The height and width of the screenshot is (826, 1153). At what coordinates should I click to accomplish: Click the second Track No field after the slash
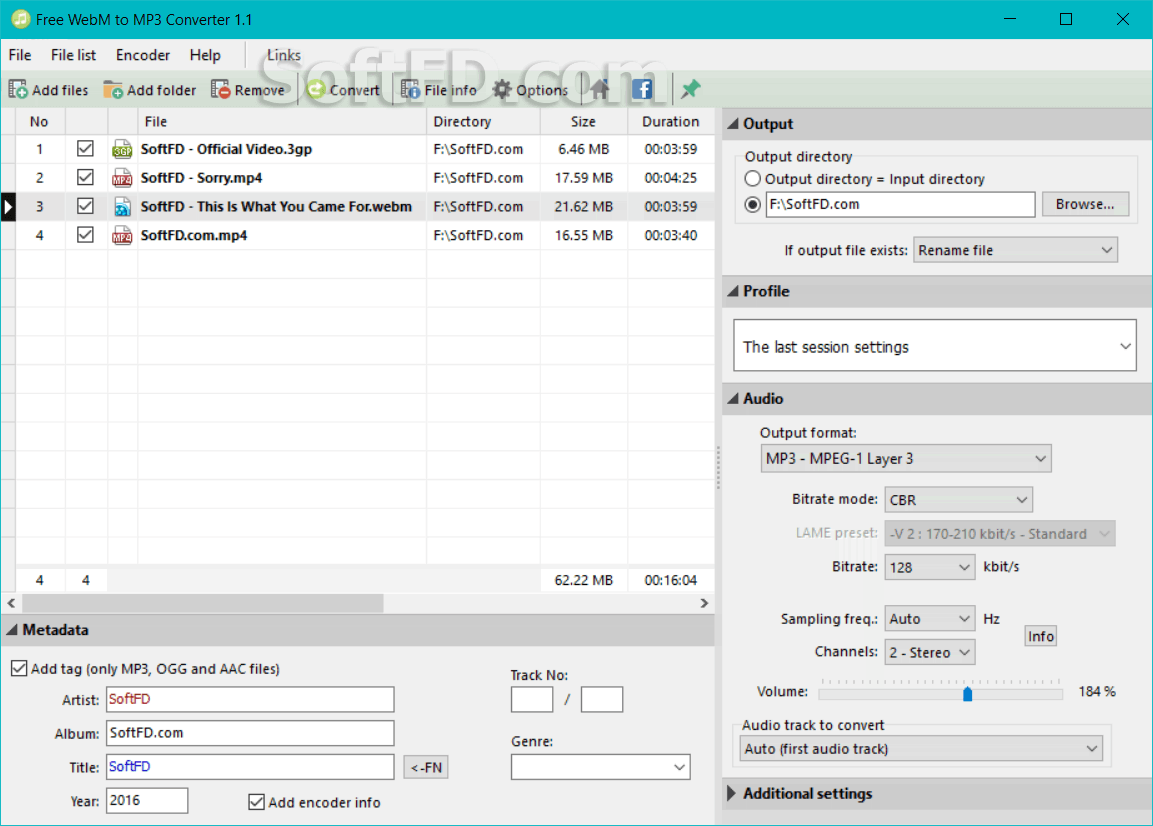pyautogui.click(x=602, y=699)
